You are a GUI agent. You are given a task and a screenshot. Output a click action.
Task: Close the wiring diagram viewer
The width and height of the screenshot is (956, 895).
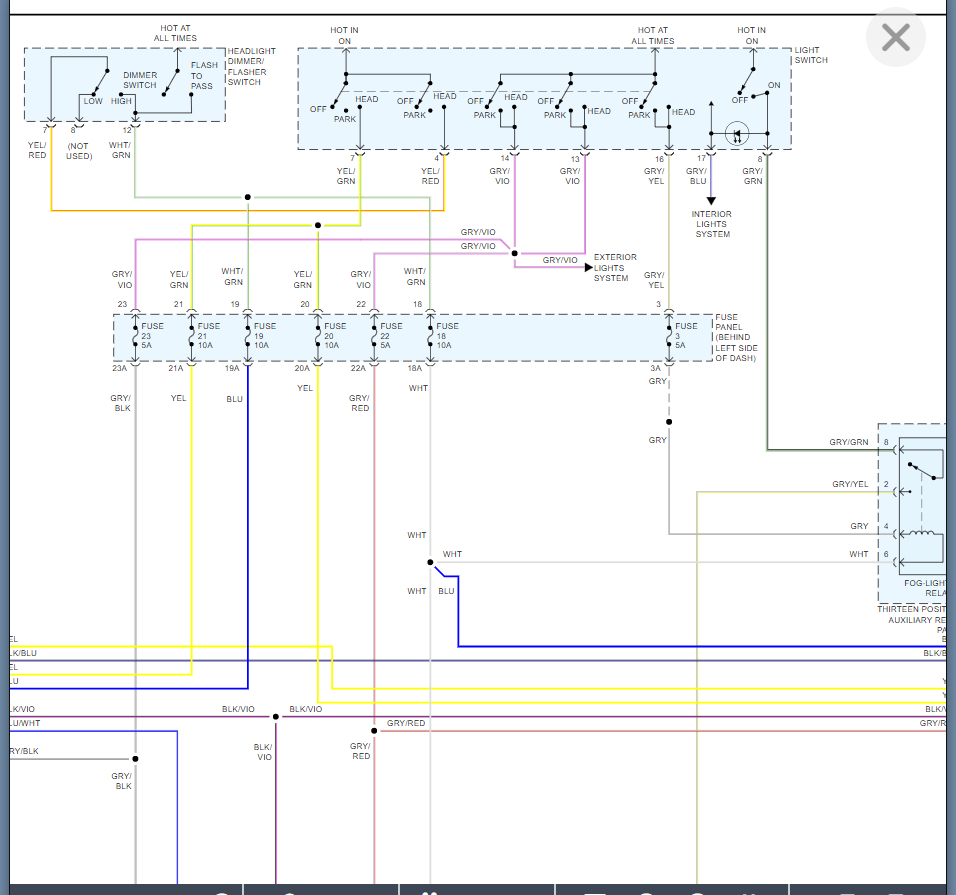[895, 38]
